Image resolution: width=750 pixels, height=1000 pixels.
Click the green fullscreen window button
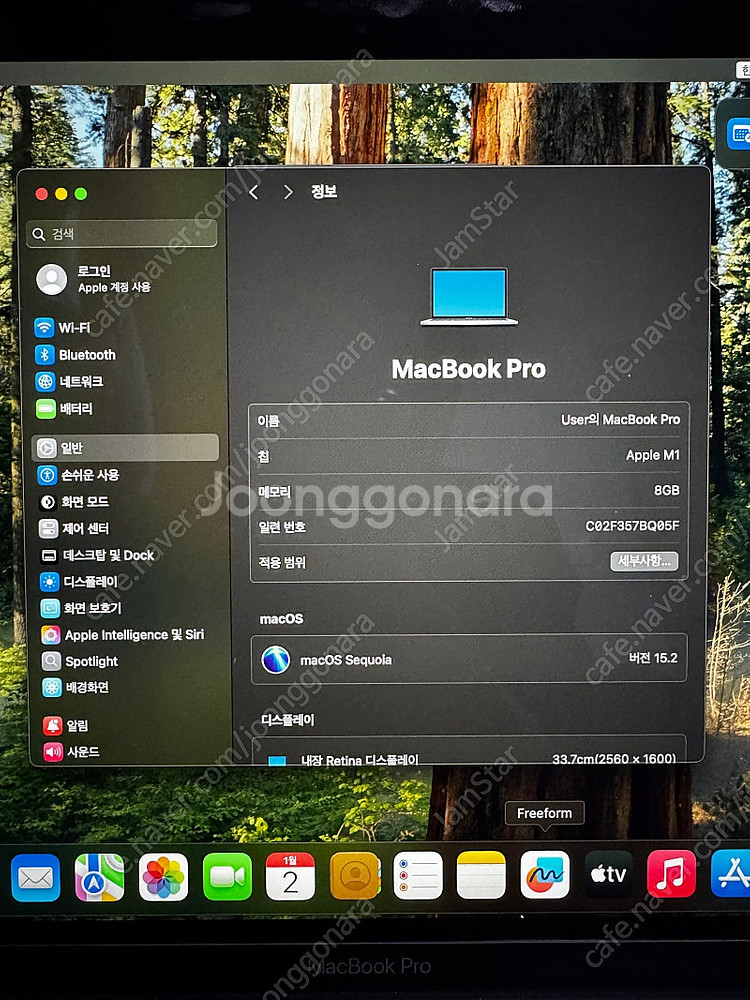(81, 194)
